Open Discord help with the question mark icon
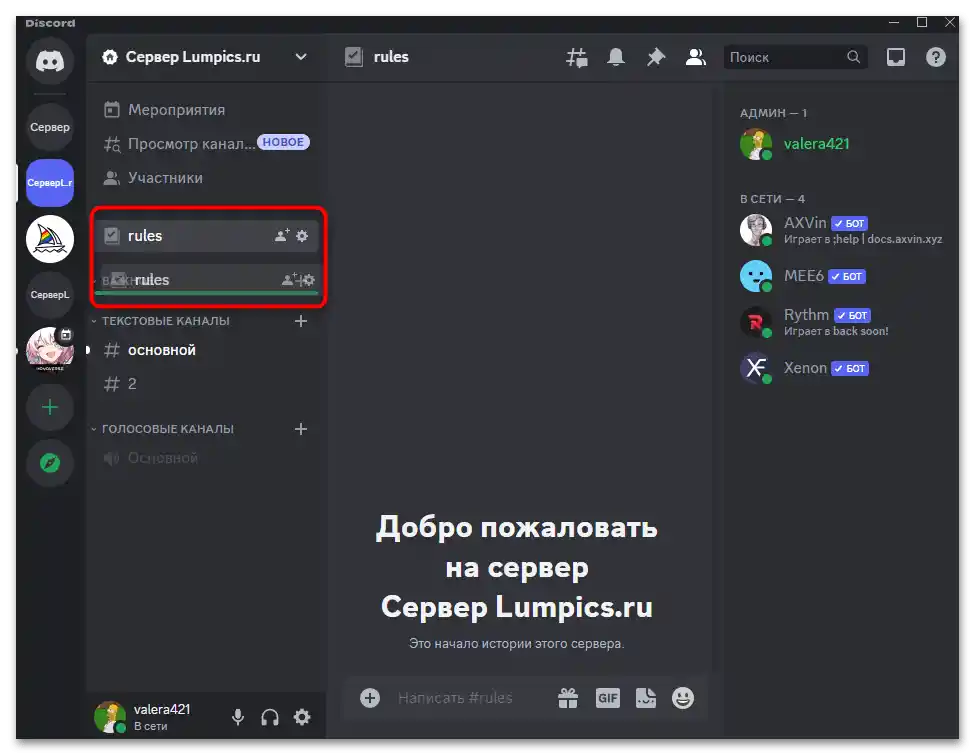Viewport: 975px width, 755px height. tap(935, 57)
